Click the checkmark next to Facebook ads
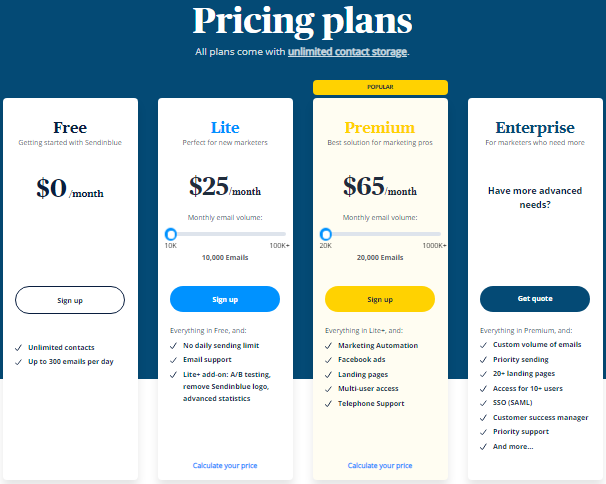606x484 pixels. [329, 360]
